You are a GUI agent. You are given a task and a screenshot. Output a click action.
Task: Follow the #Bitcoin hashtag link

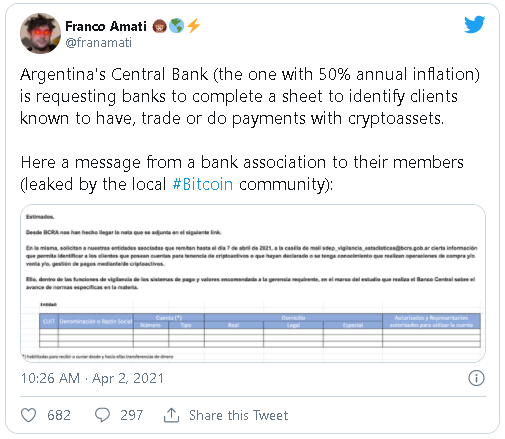203,184
